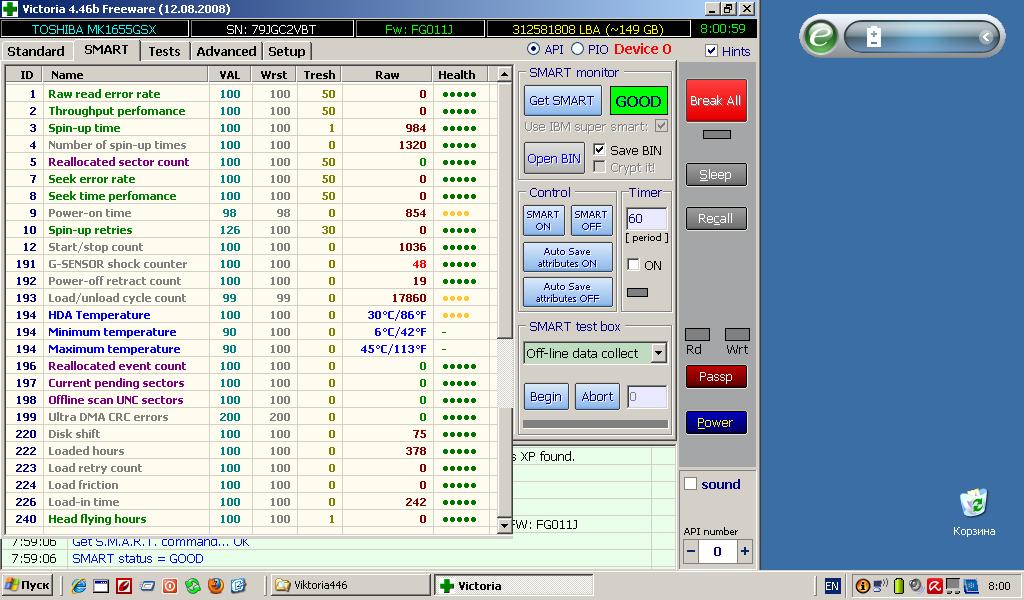Screen dimensions: 1024x600
Task: Turn Auto Save attributes ON
Action: pyautogui.click(x=568, y=257)
